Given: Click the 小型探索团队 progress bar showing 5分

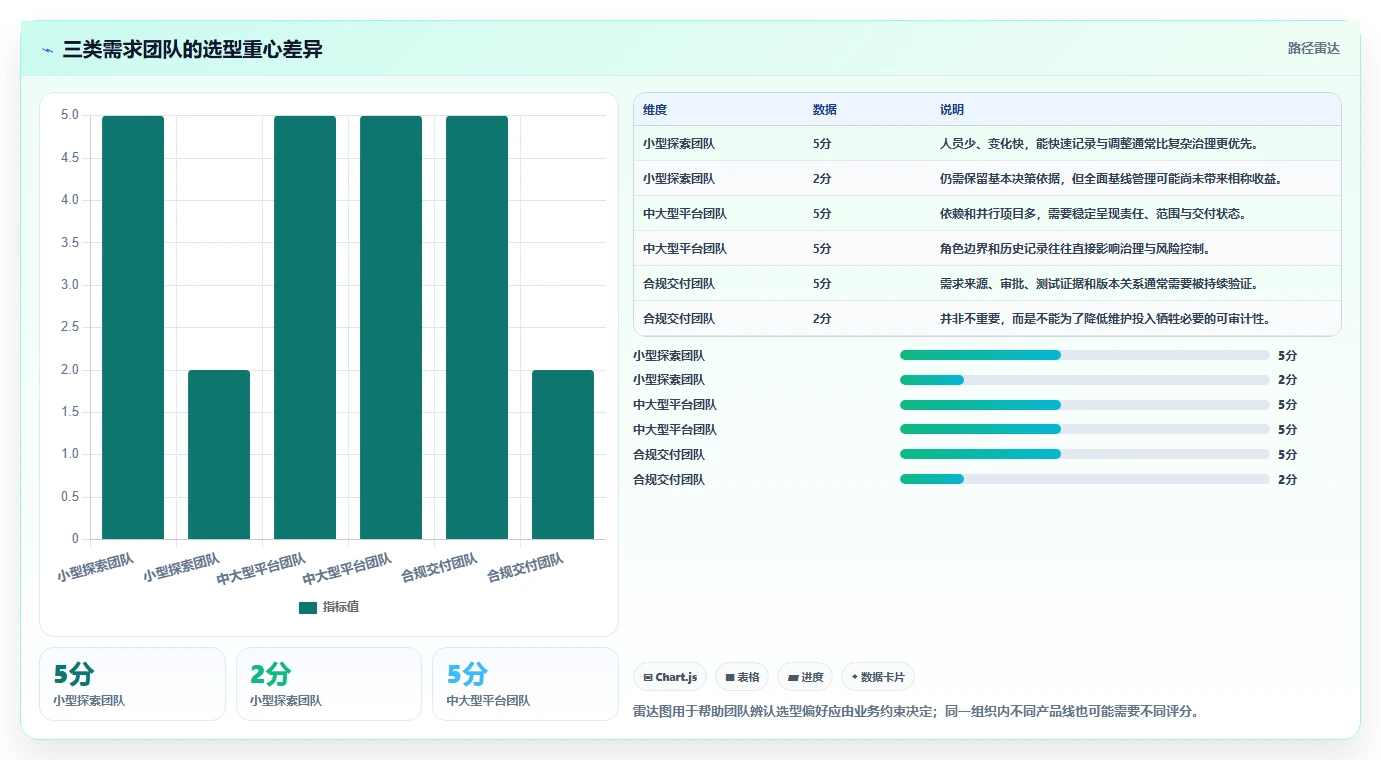Looking at the screenshot, I should (x=1085, y=355).
